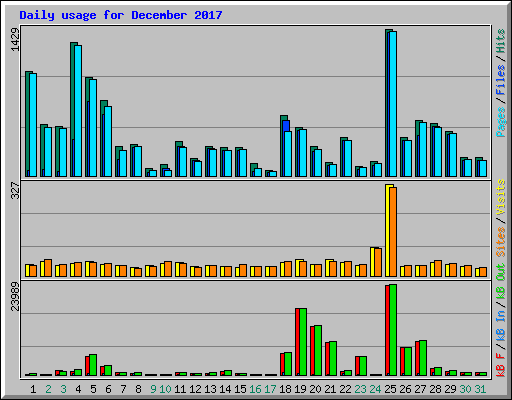The image size is (512, 400).
Task: Click day label 1 on the x-axis
Action: point(33,389)
